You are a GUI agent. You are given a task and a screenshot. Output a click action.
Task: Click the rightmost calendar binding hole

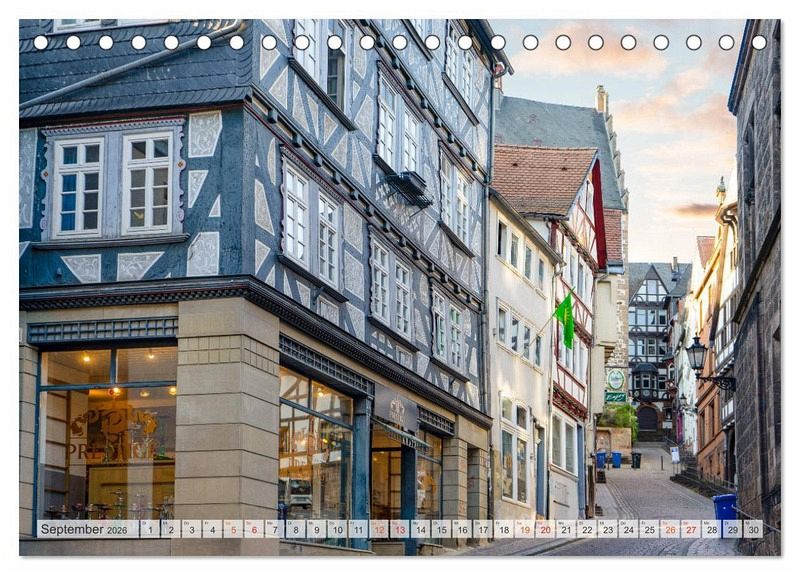[758, 42]
